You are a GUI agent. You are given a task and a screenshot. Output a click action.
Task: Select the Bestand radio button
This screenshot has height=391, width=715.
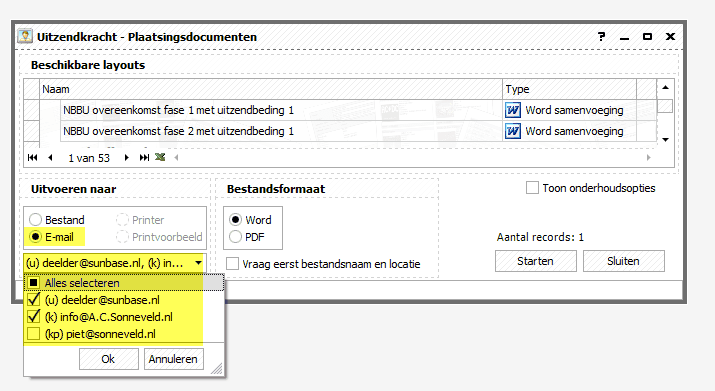point(35,220)
